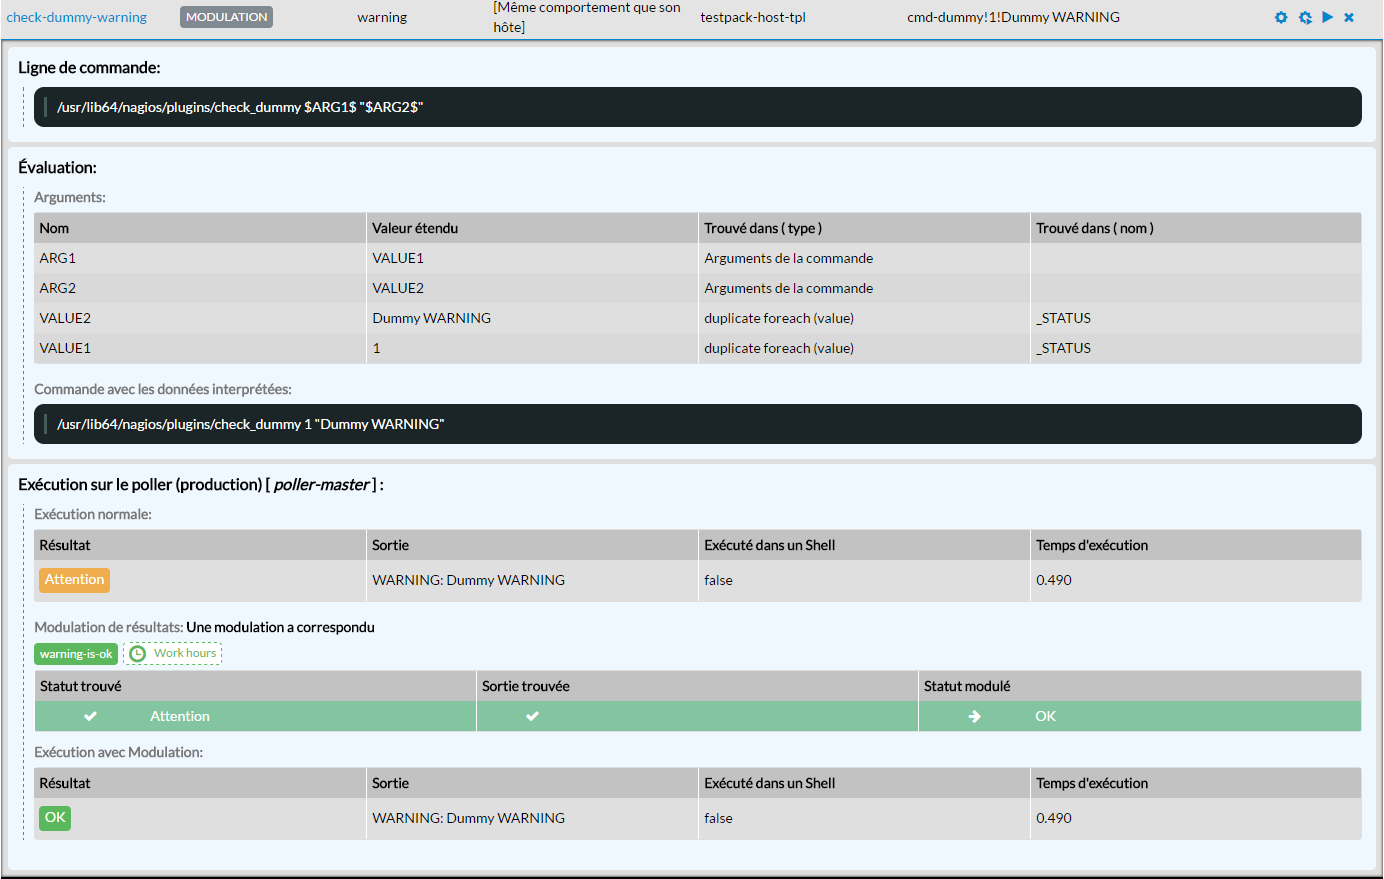This screenshot has width=1384, height=879.
Task: Click the checkmark under Statut trouvé
Action: [90, 716]
